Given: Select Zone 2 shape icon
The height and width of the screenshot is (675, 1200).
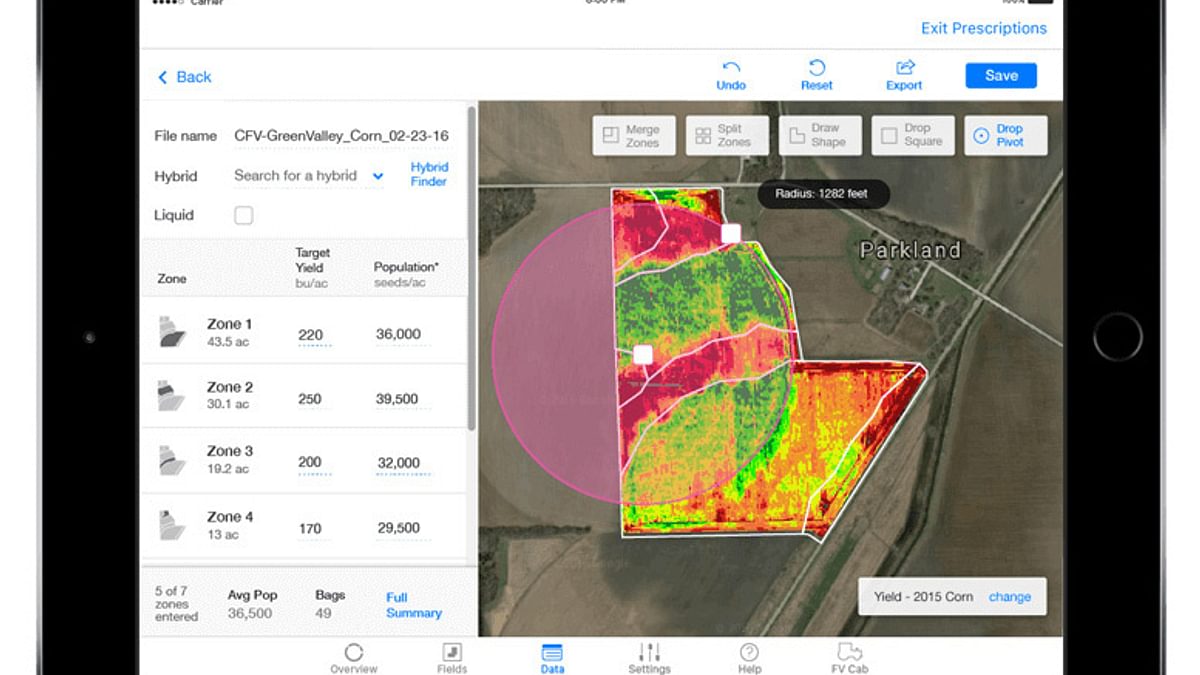Looking at the screenshot, I should [x=173, y=395].
